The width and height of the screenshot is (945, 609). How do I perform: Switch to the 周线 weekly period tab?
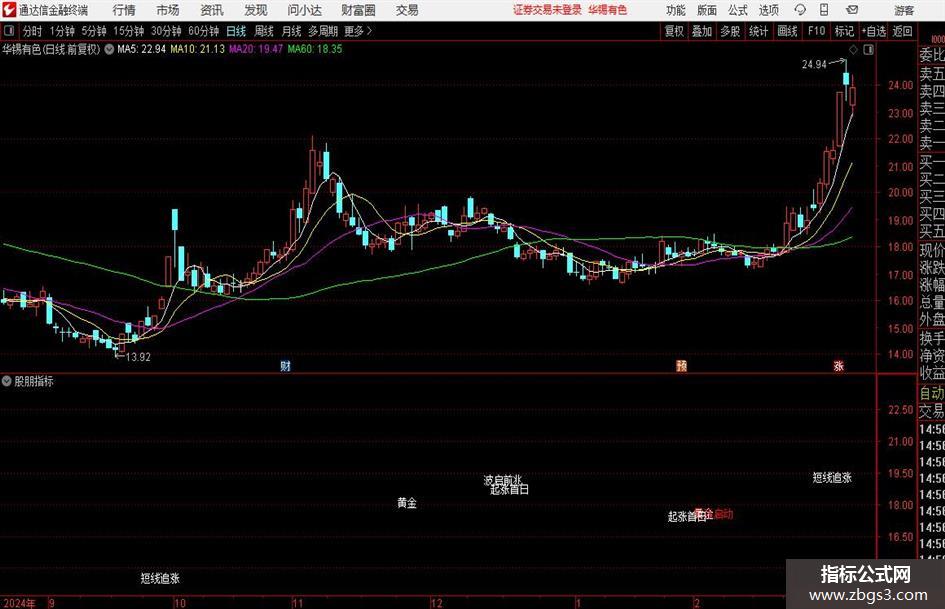pos(263,31)
